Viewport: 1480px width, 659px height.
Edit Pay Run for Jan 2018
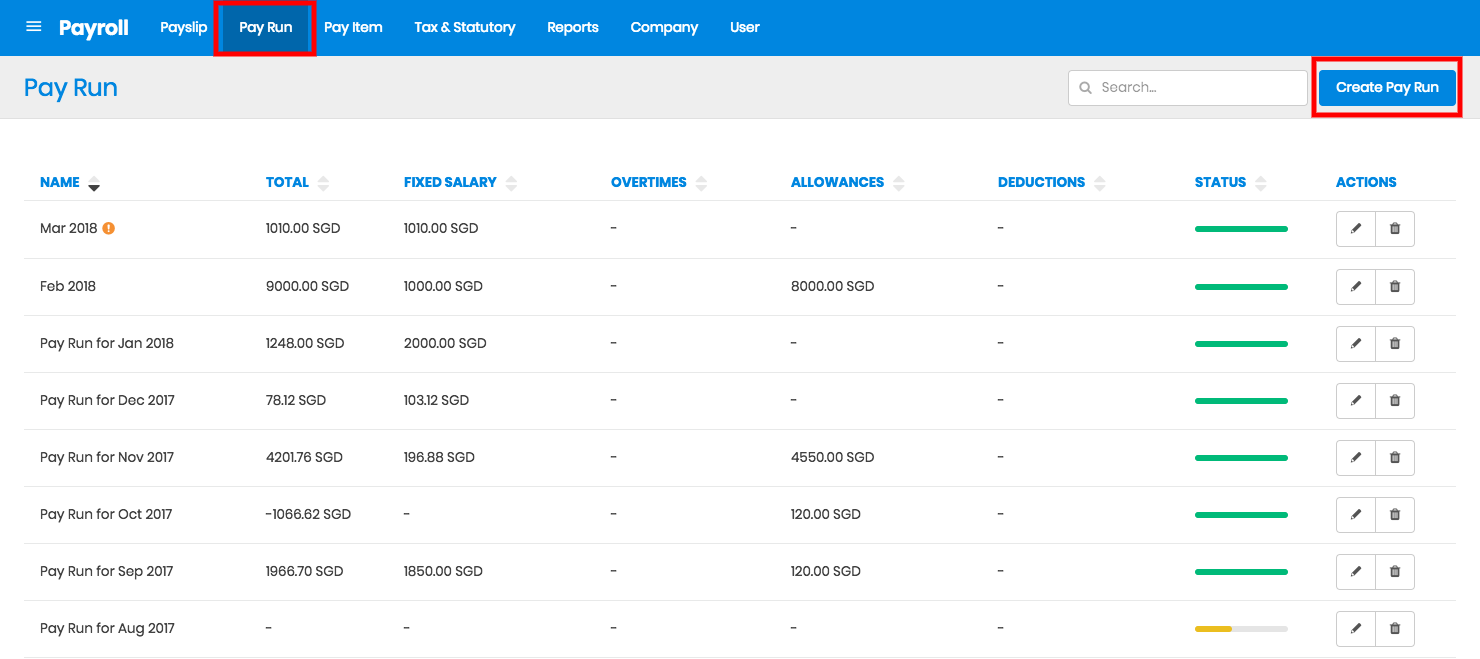pos(1356,343)
